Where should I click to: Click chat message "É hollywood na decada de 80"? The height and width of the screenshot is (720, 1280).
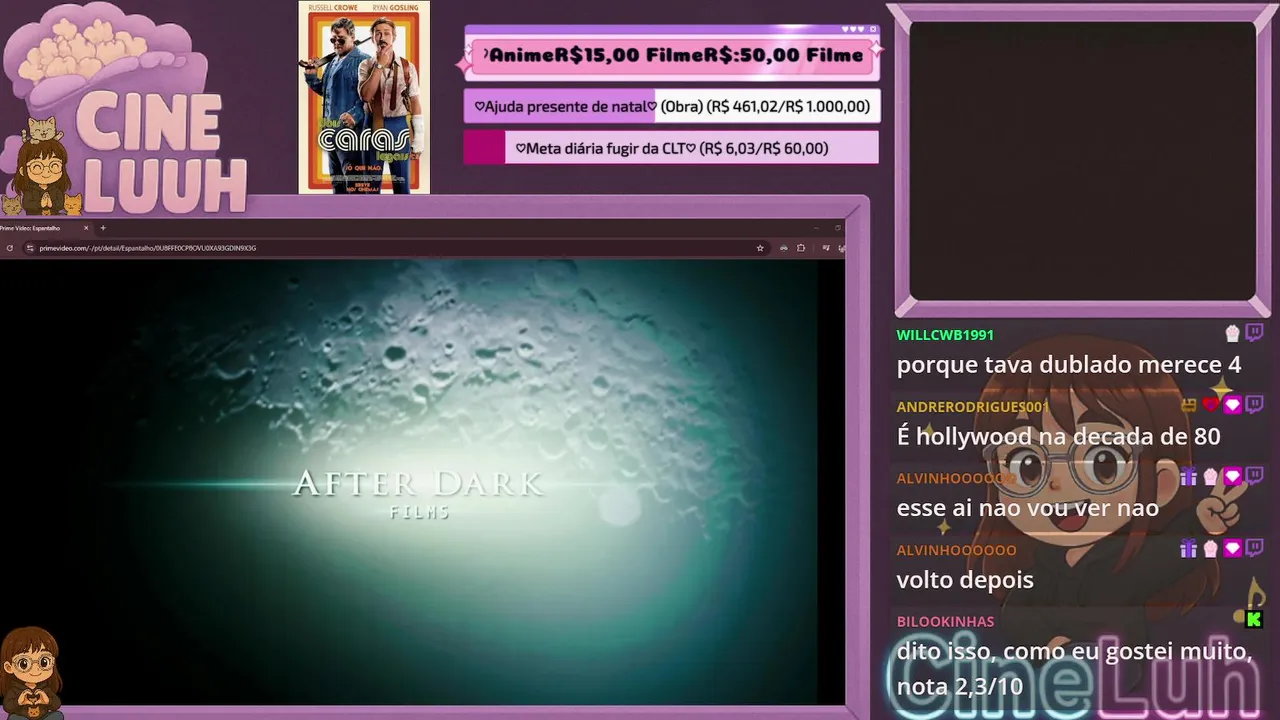[1058, 437]
